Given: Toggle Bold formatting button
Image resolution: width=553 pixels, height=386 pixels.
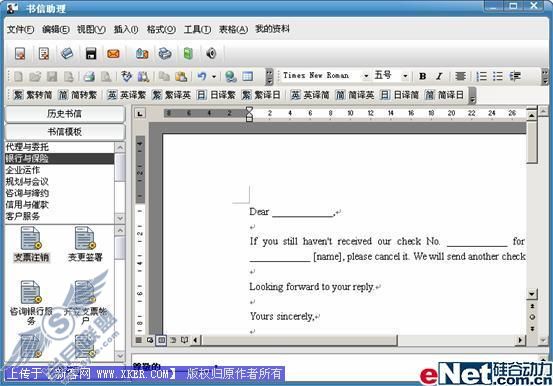Looking at the screenshot, I should (x=423, y=76).
